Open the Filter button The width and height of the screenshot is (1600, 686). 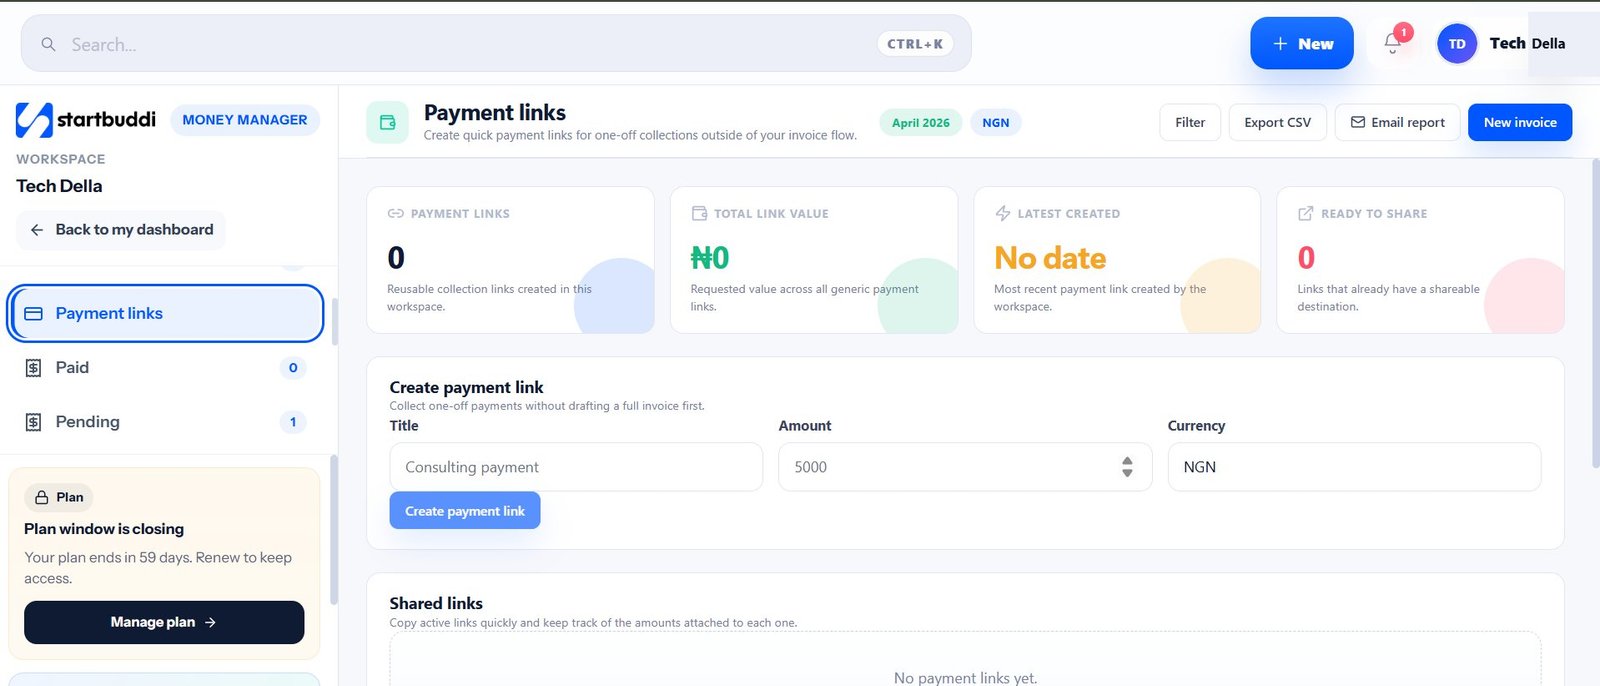[x=1190, y=122]
